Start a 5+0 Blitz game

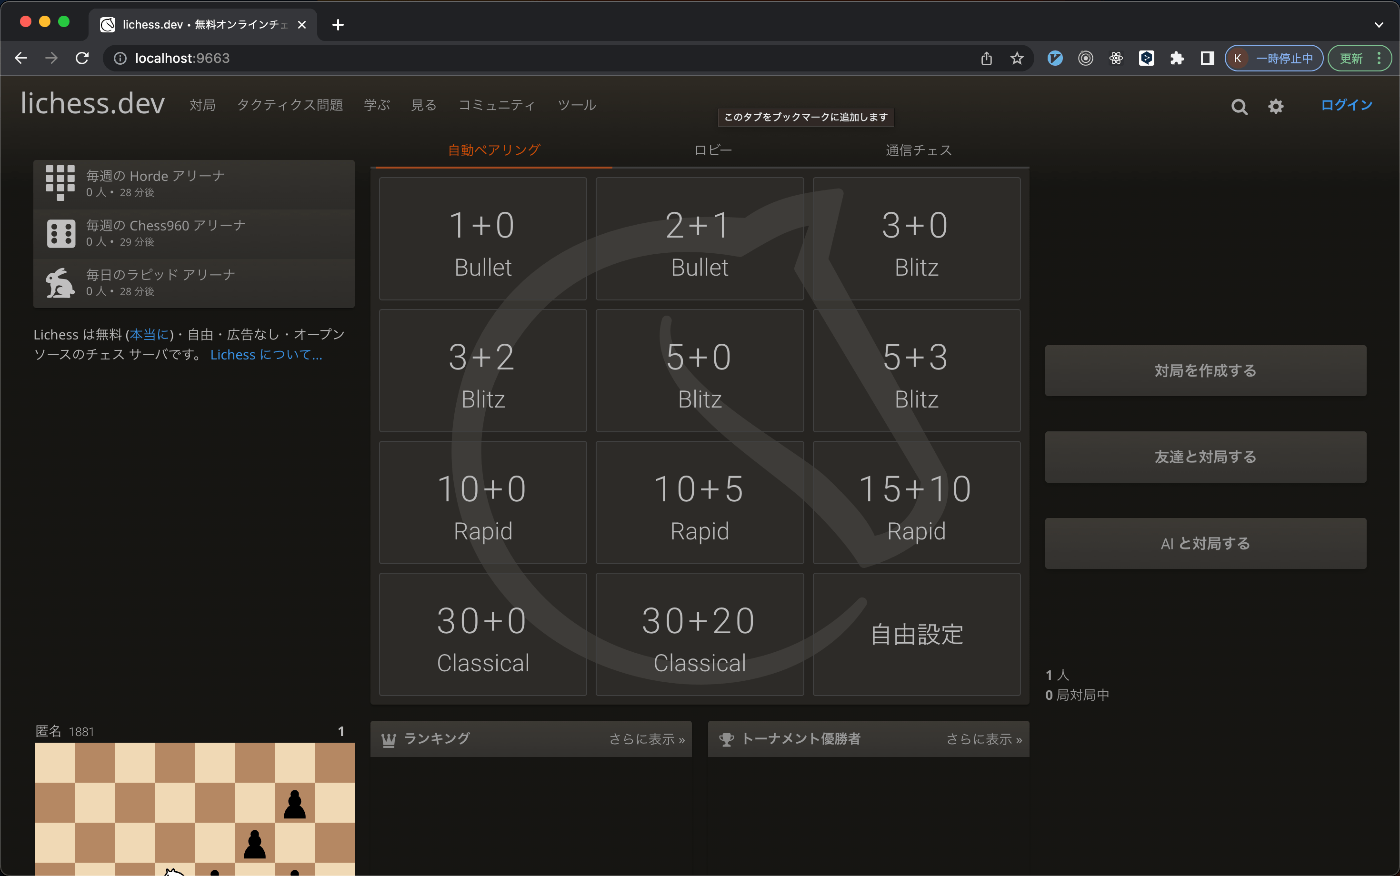(700, 371)
